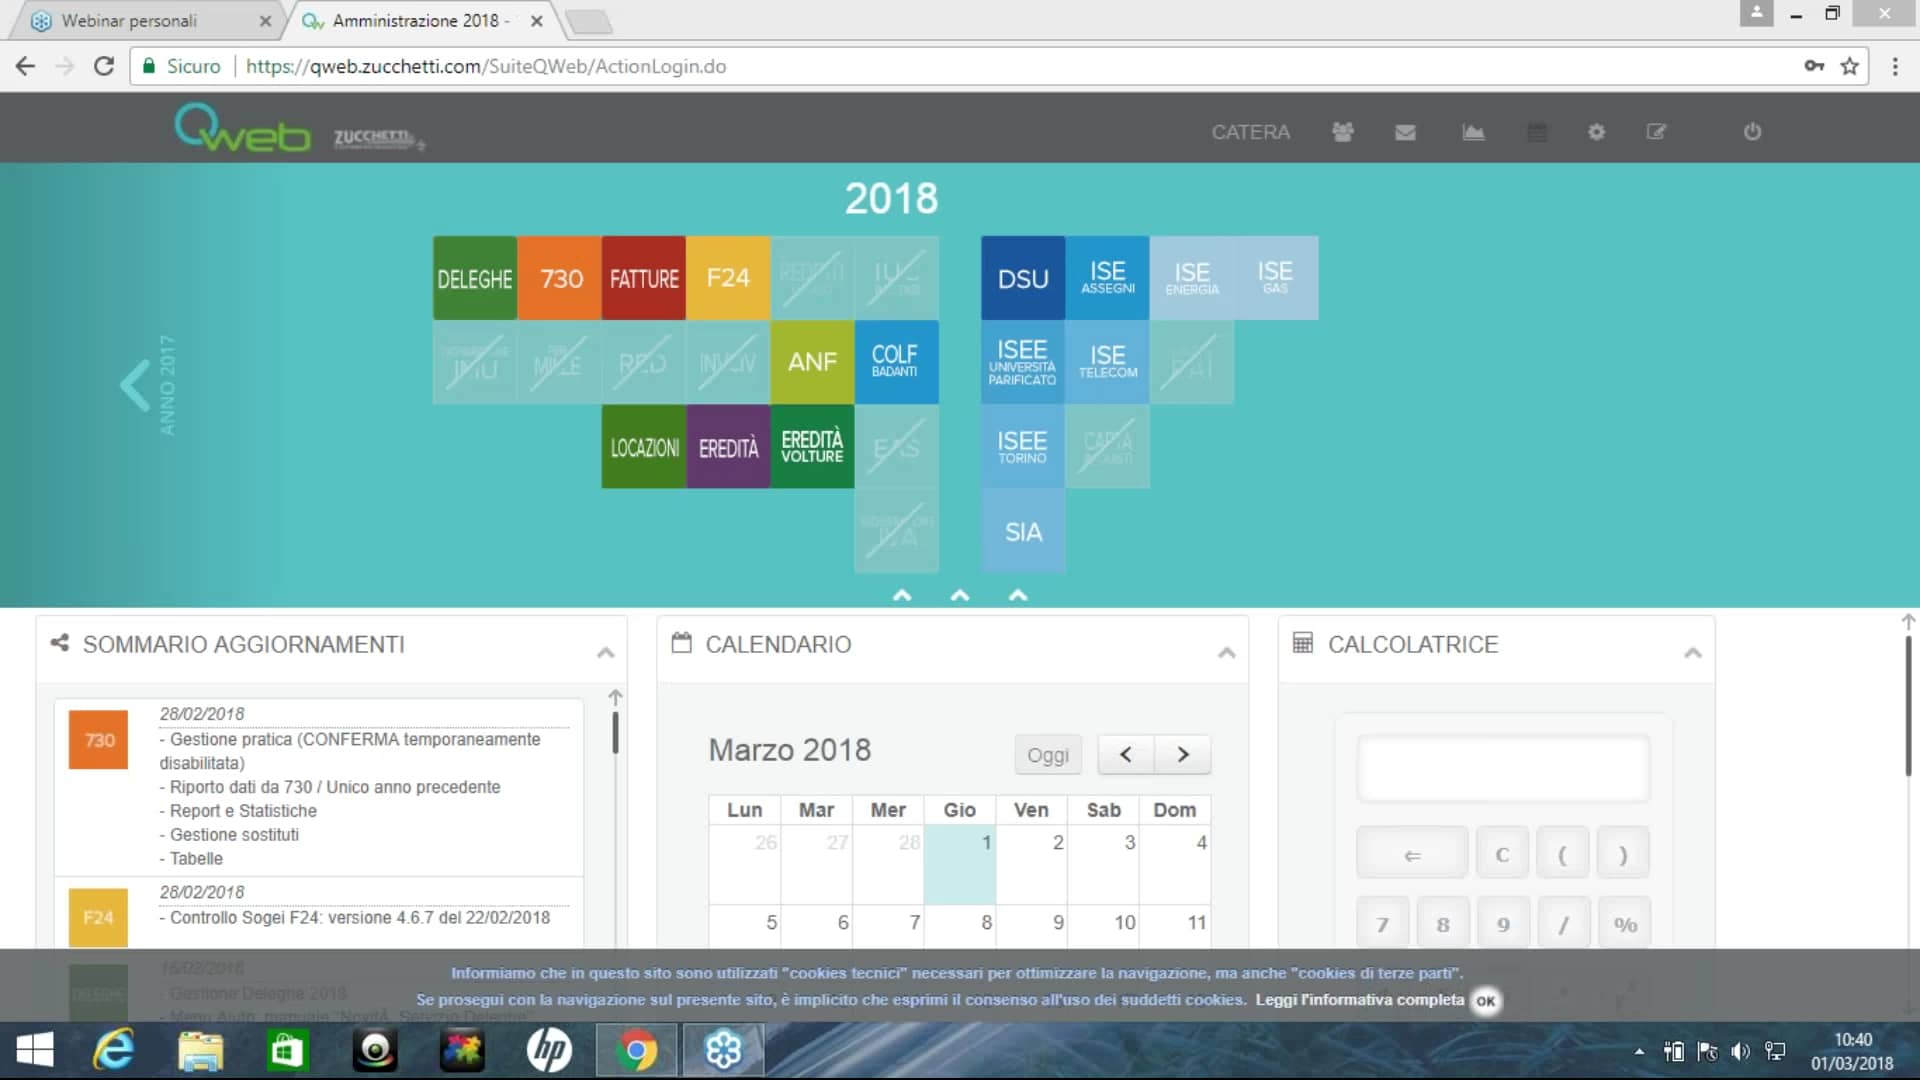
Task: Click the Oggi button in the calendar
Action: [1047, 755]
